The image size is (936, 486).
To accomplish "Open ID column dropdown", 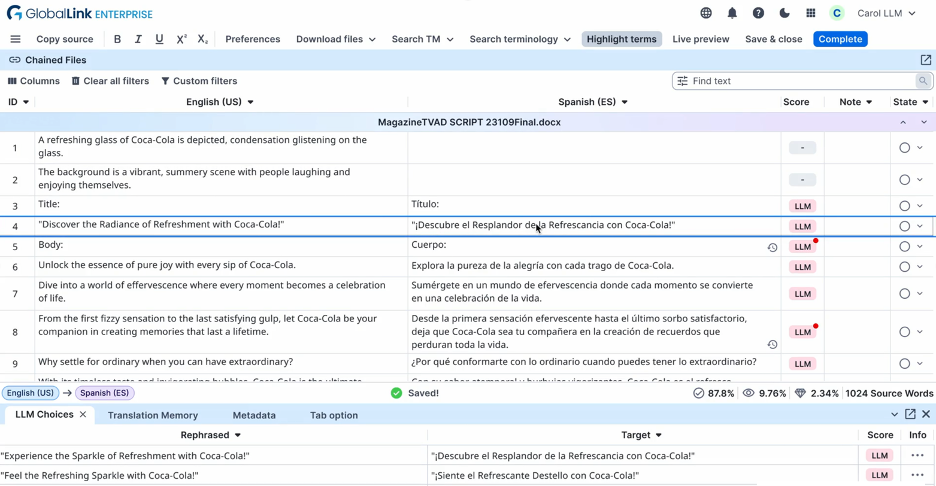I will click(x=26, y=102).
